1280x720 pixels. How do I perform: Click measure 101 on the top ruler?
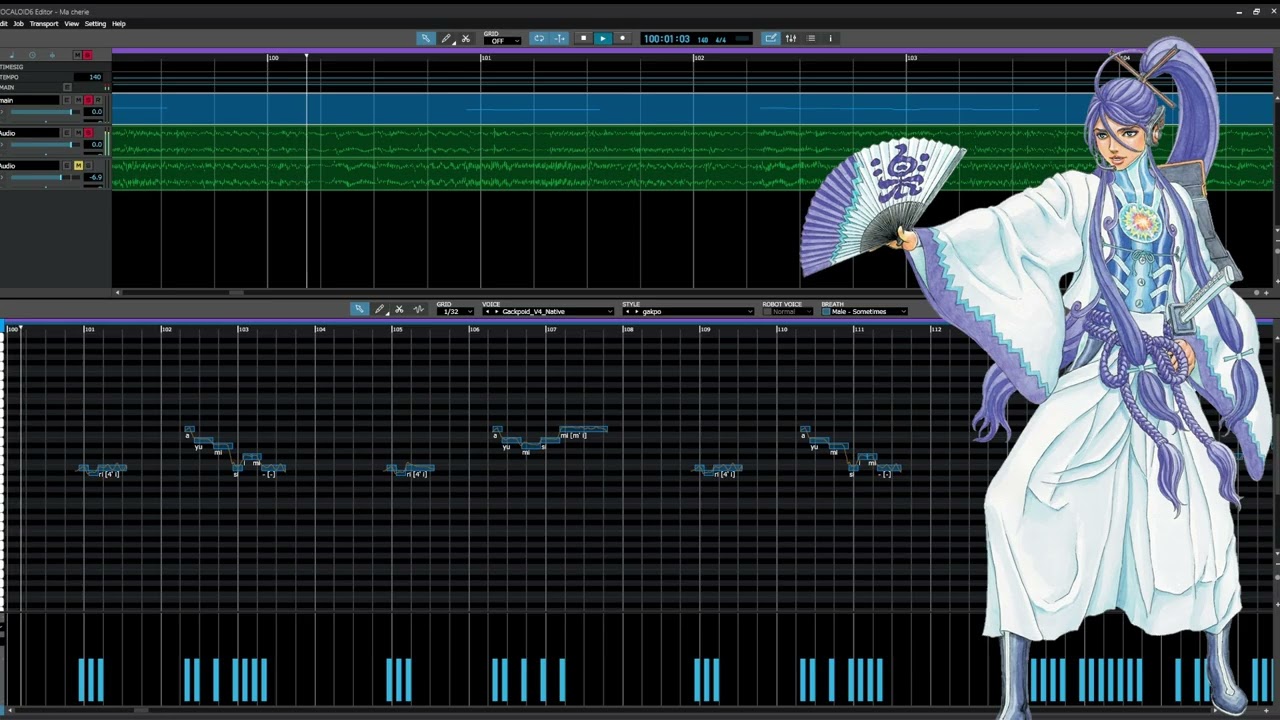click(x=486, y=58)
